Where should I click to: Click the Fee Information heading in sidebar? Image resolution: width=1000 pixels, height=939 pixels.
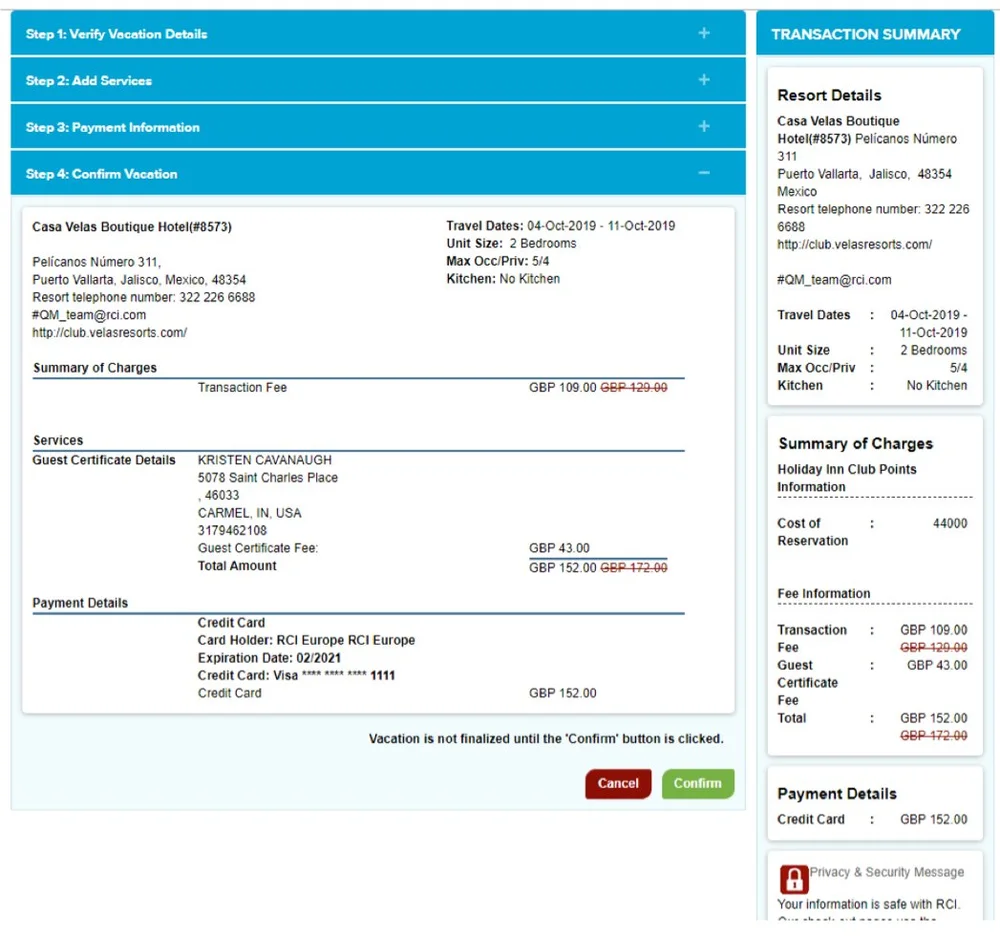tap(823, 593)
